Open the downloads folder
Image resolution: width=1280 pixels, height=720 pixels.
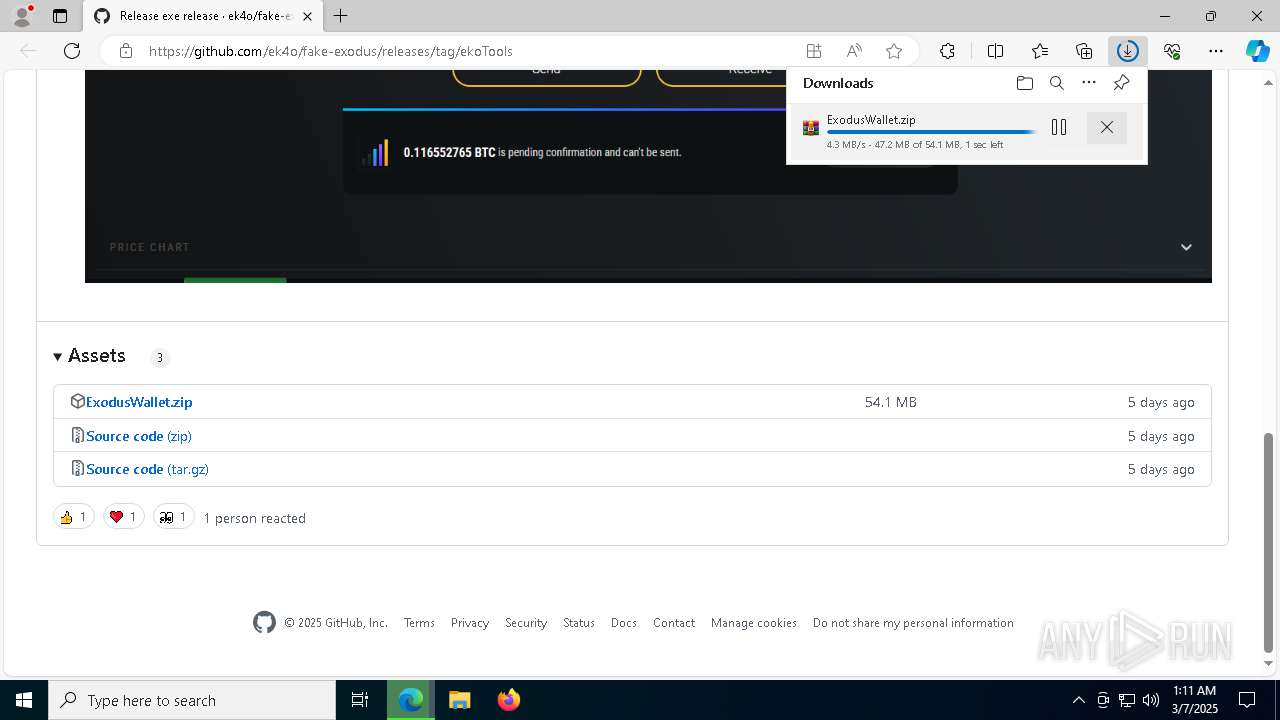tap(1024, 83)
